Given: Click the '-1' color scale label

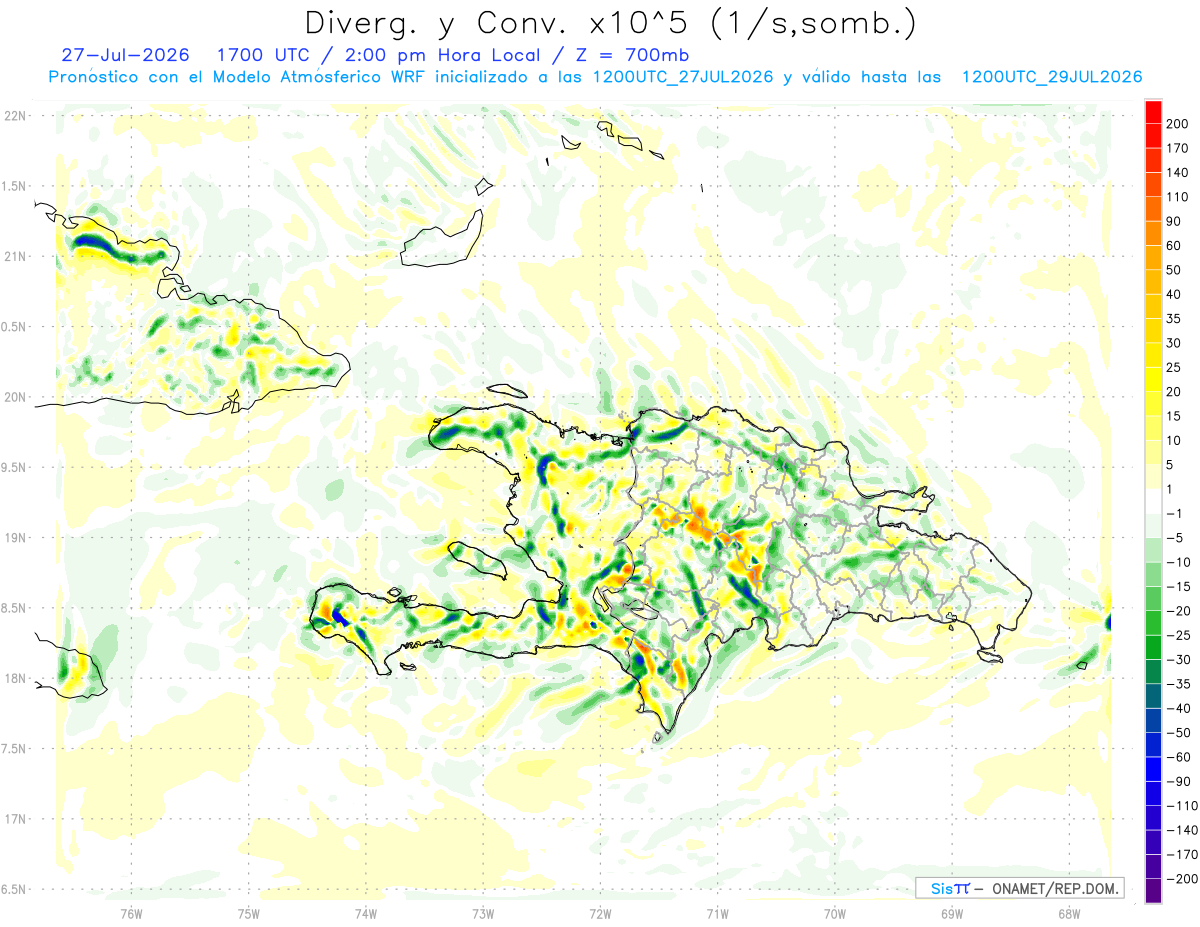Looking at the screenshot, I should tap(1174, 513).
